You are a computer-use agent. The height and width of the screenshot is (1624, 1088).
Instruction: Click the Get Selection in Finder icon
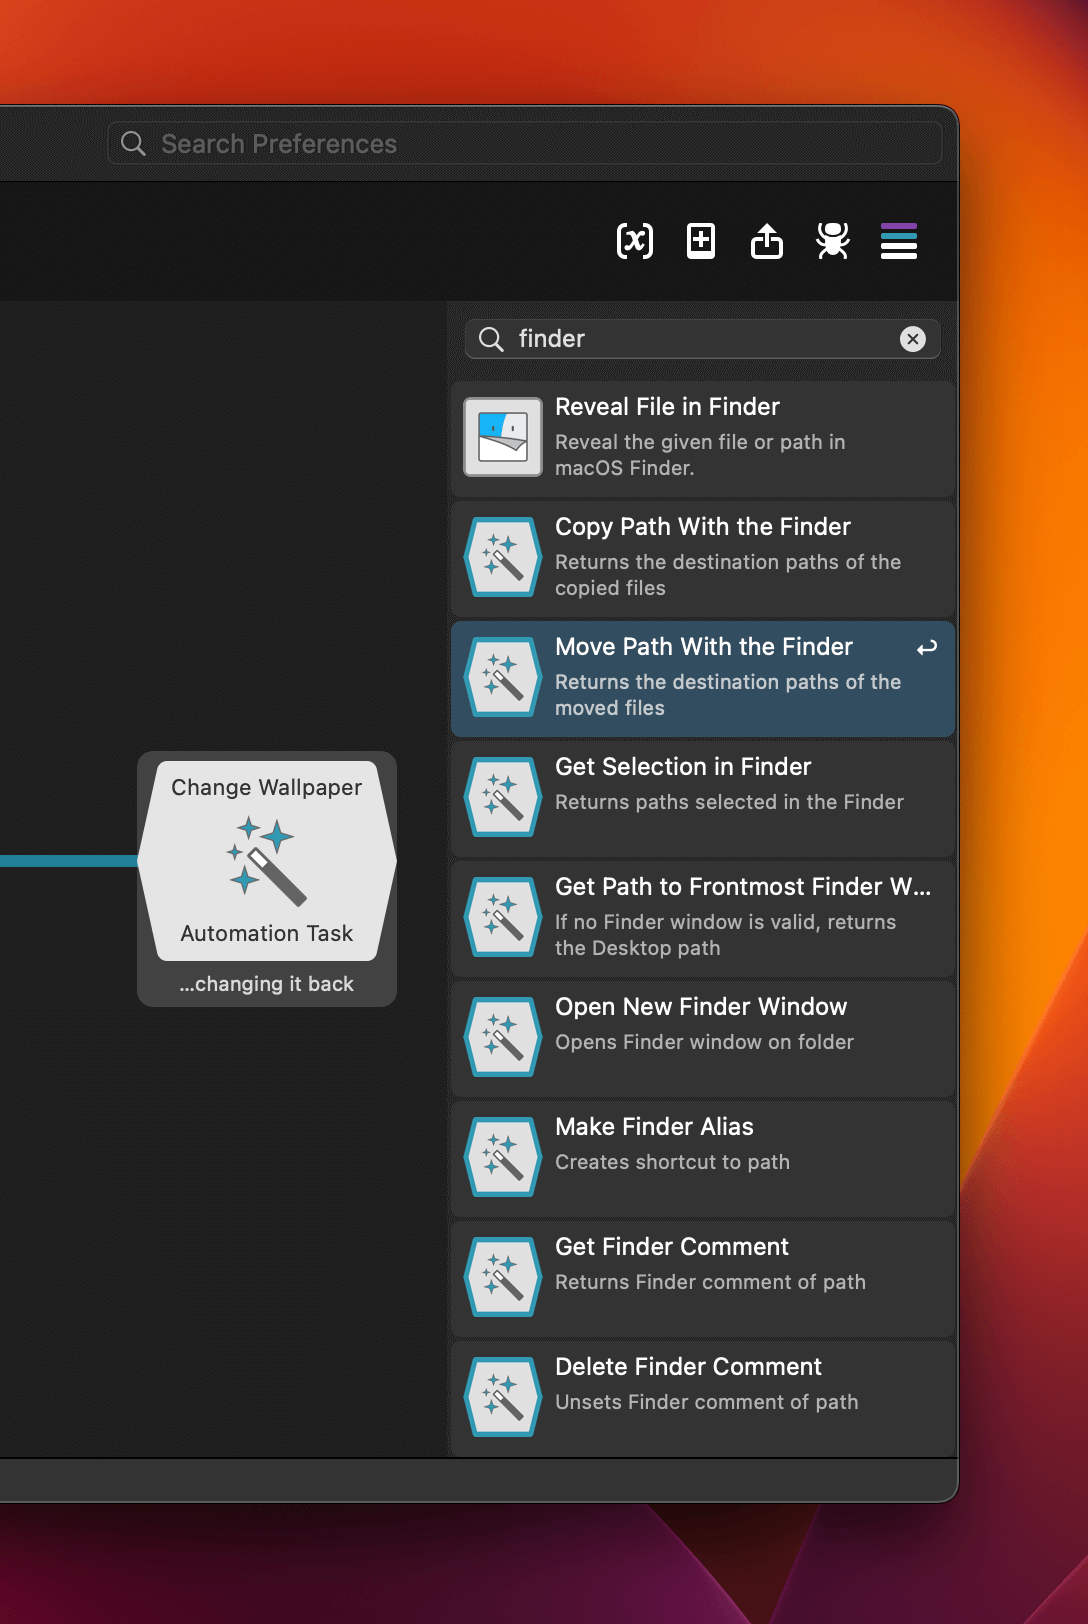503,797
